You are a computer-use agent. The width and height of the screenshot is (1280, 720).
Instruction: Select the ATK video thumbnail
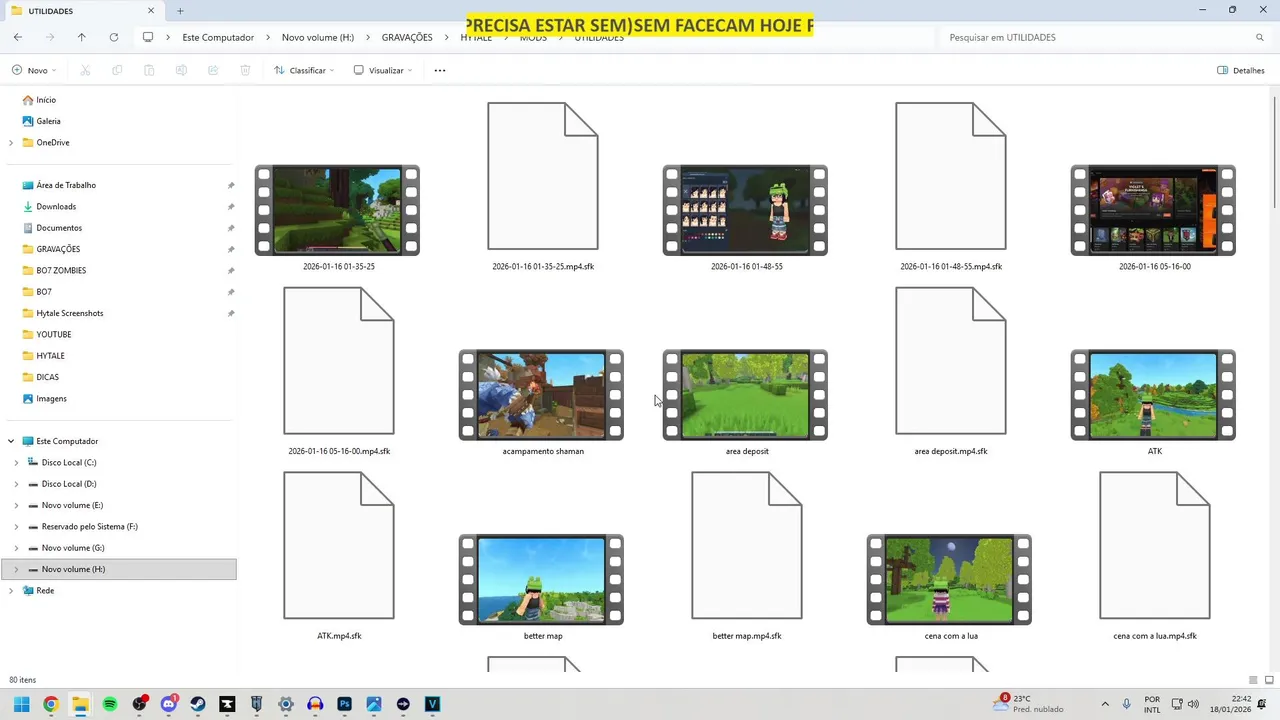click(x=1153, y=395)
